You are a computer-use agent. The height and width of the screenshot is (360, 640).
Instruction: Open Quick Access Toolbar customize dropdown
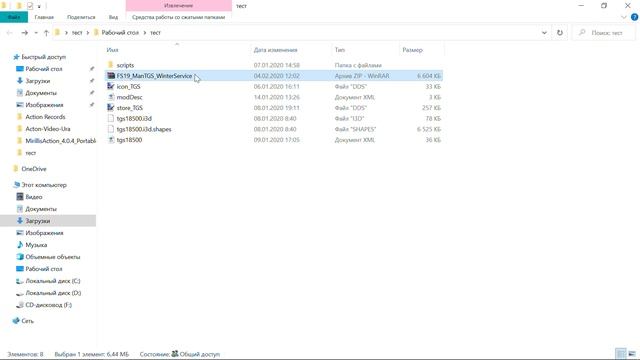point(39,6)
